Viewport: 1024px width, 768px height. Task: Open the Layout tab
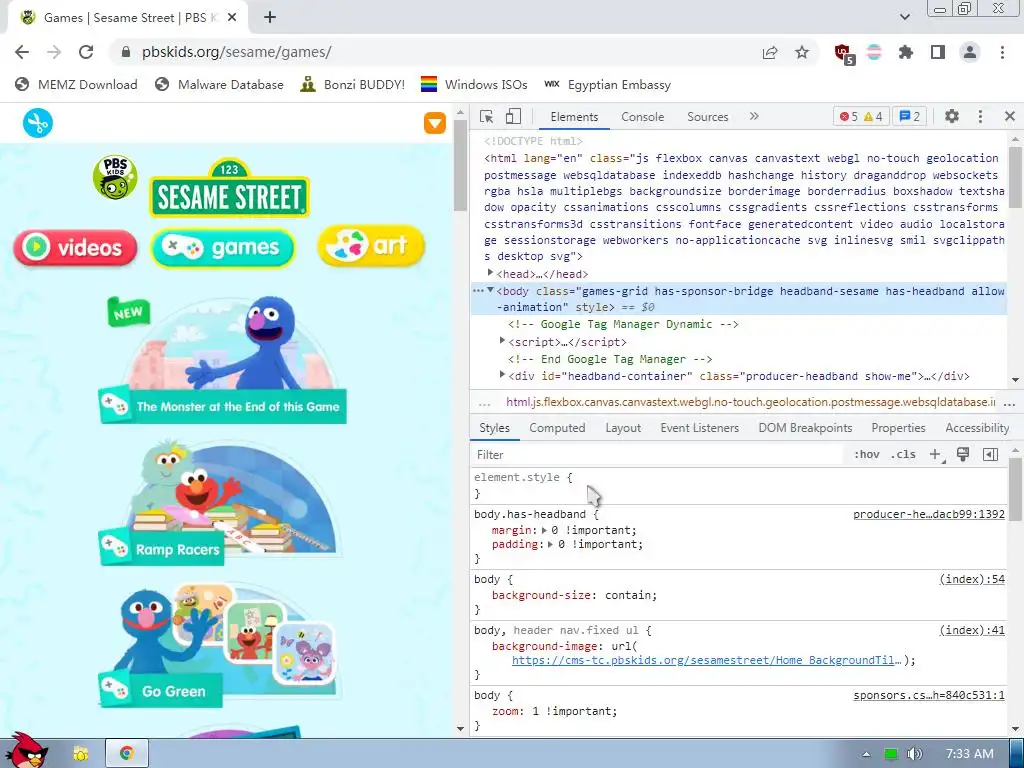pyautogui.click(x=623, y=428)
